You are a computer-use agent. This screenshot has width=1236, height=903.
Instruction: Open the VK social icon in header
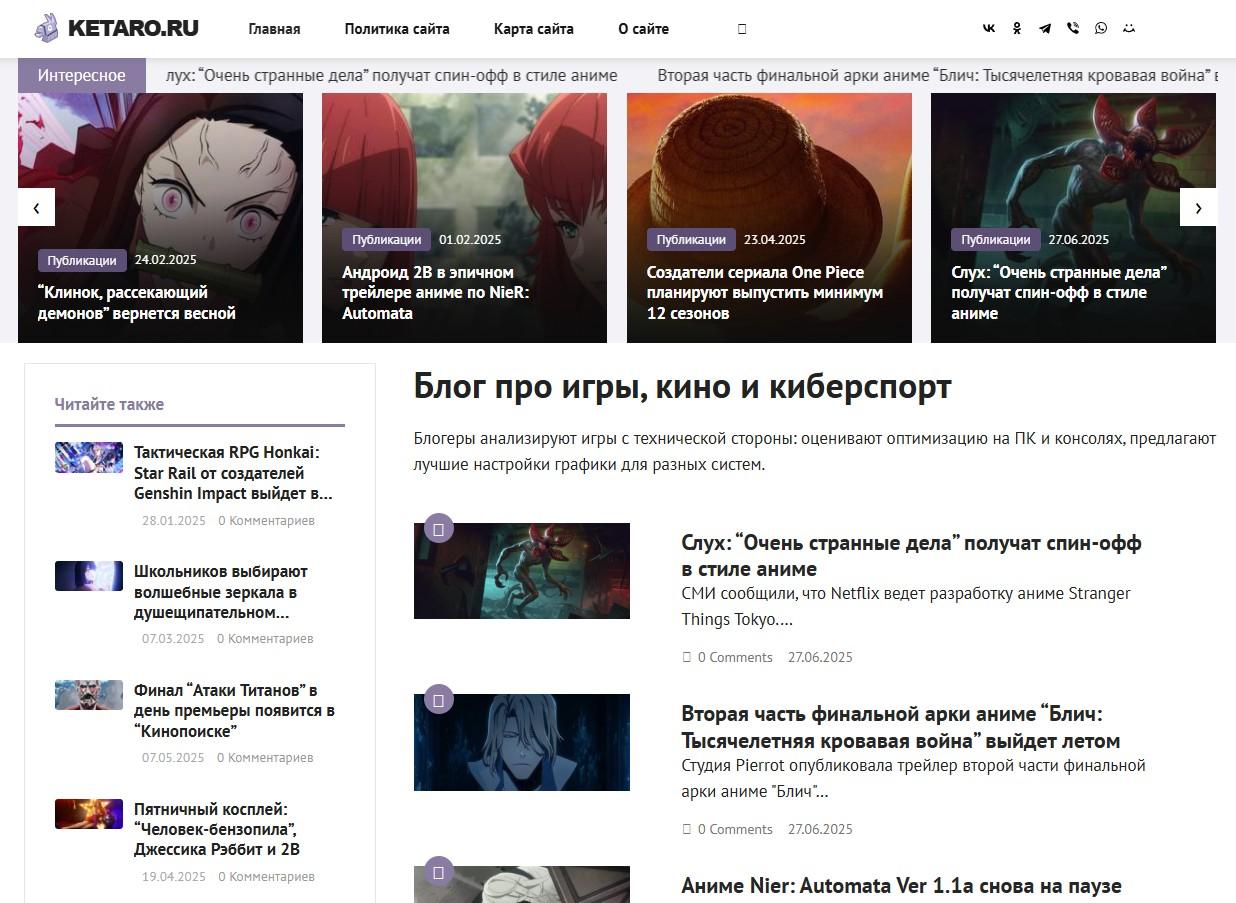click(989, 28)
